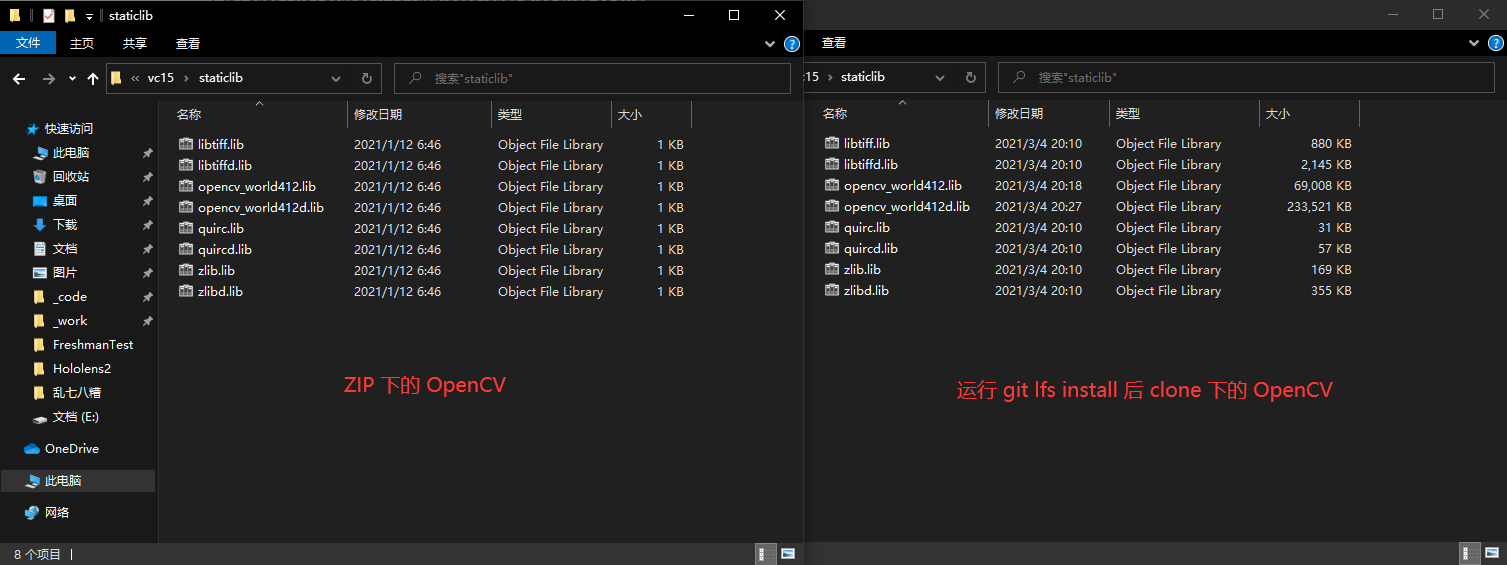Image resolution: width=1507 pixels, height=565 pixels.
Task: Select 此电脑 at bottom of navigation pane
Action: (67, 481)
